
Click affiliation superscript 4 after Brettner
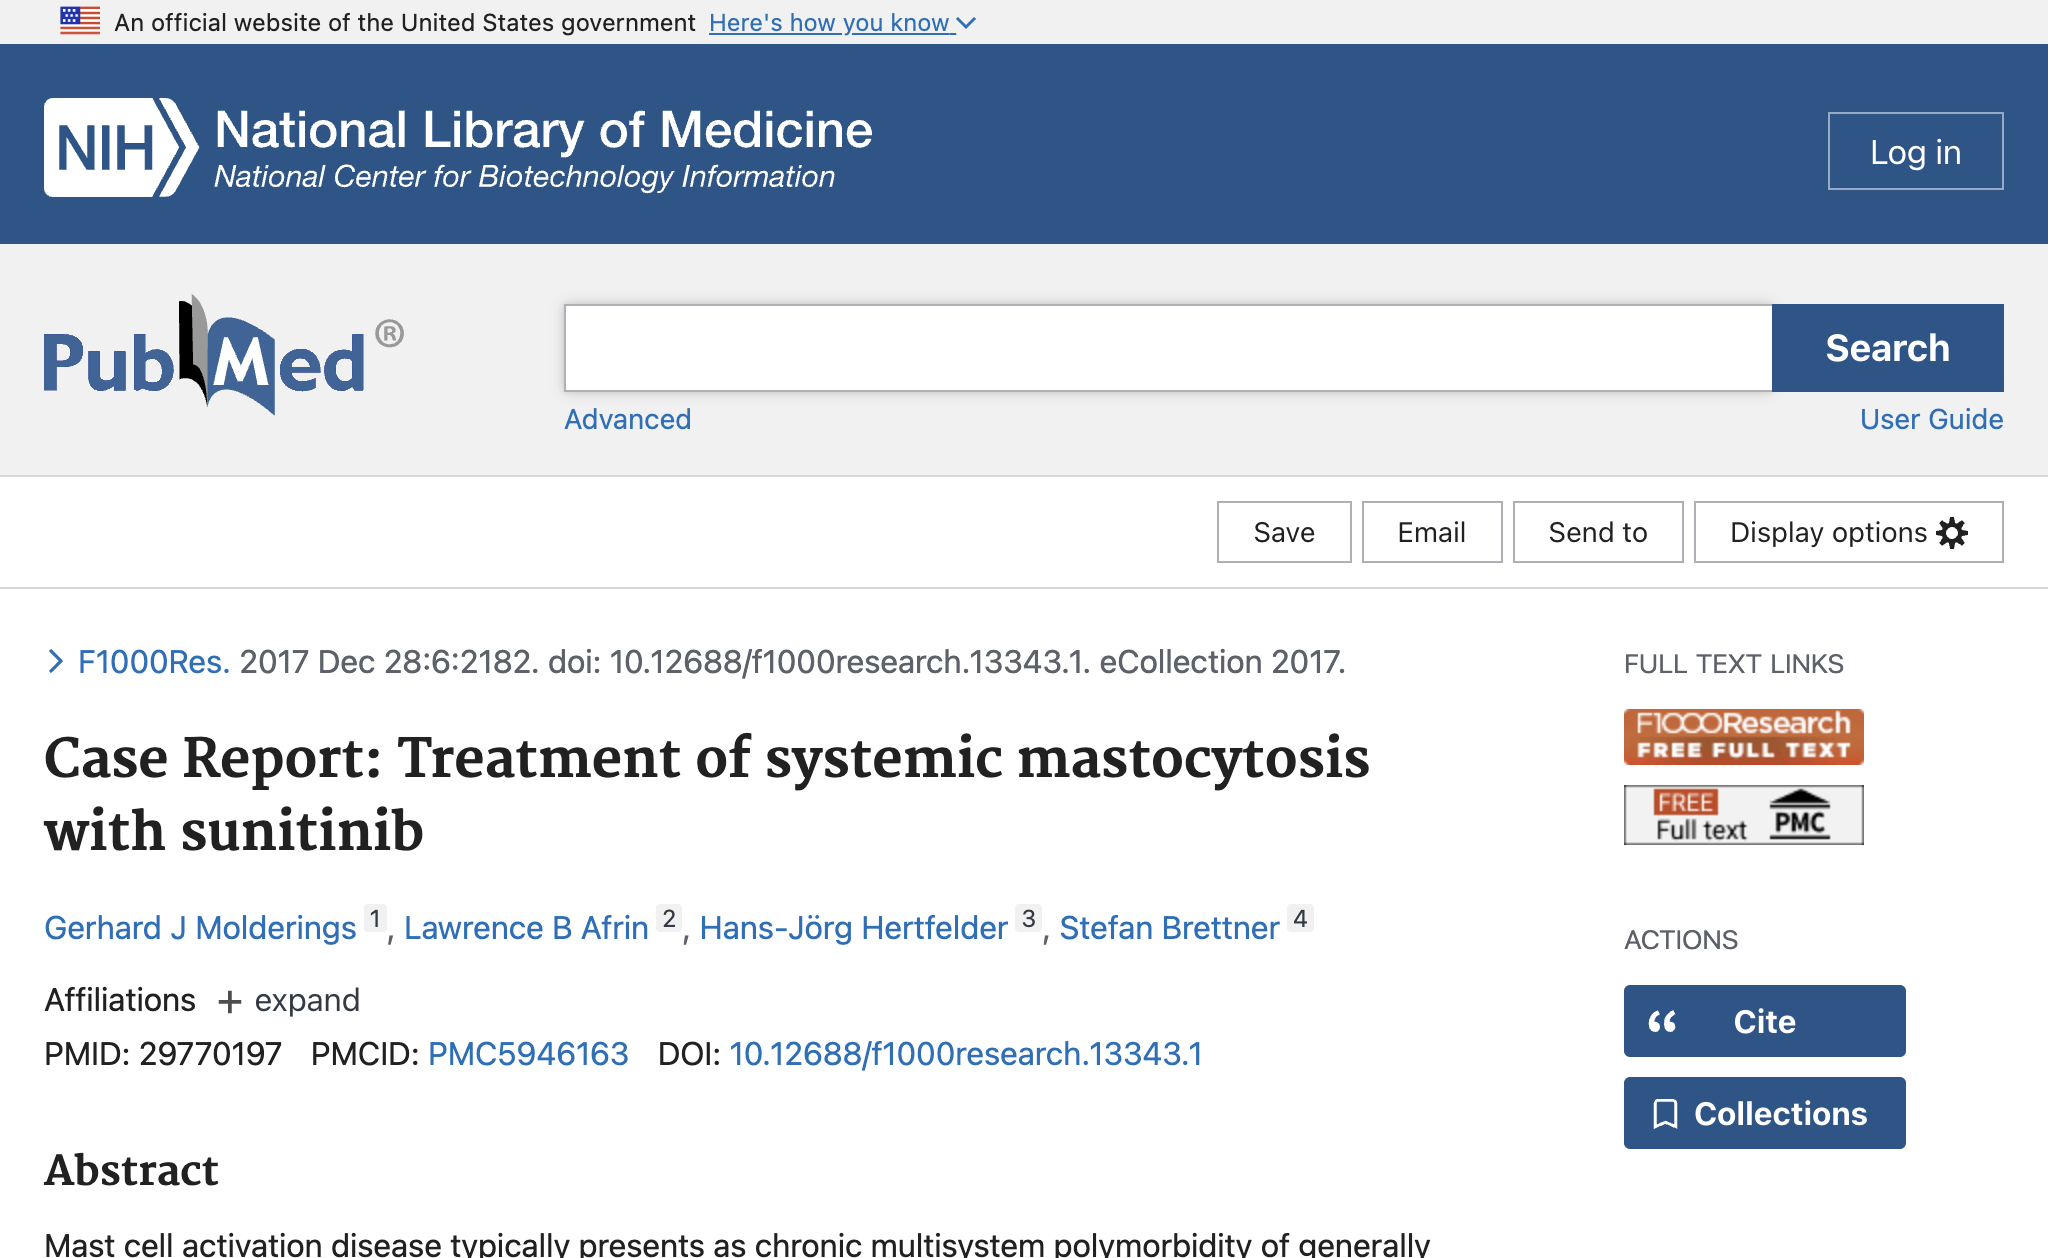(1300, 918)
